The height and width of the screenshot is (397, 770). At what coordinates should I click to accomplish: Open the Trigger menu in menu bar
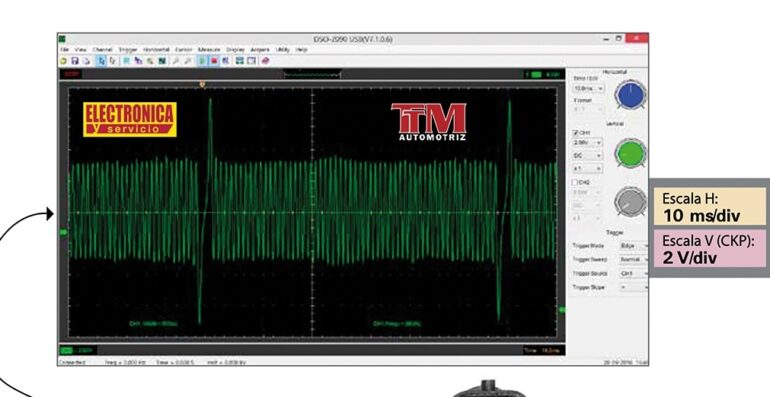(128, 50)
